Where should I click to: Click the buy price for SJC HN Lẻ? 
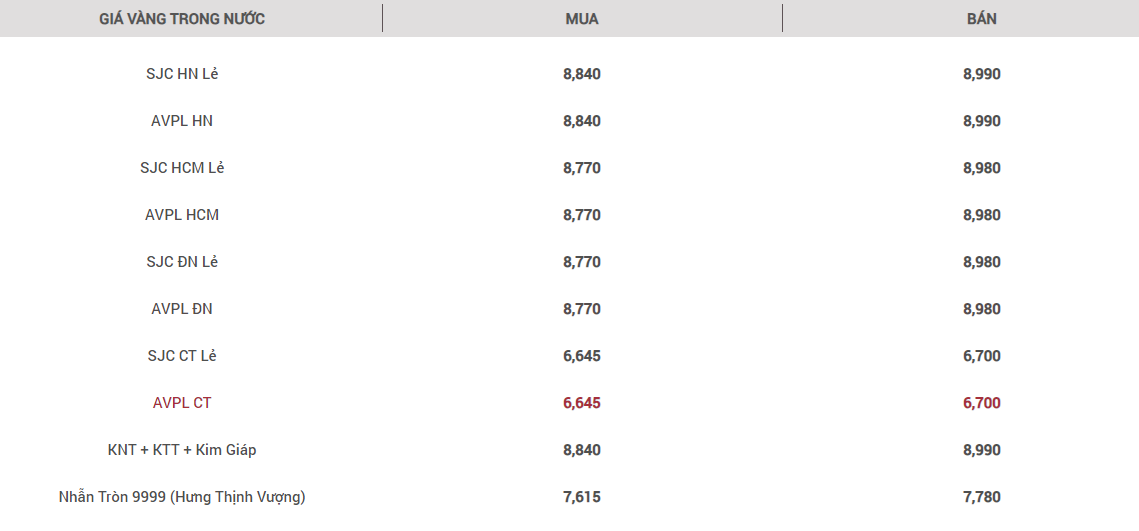tap(582, 74)
